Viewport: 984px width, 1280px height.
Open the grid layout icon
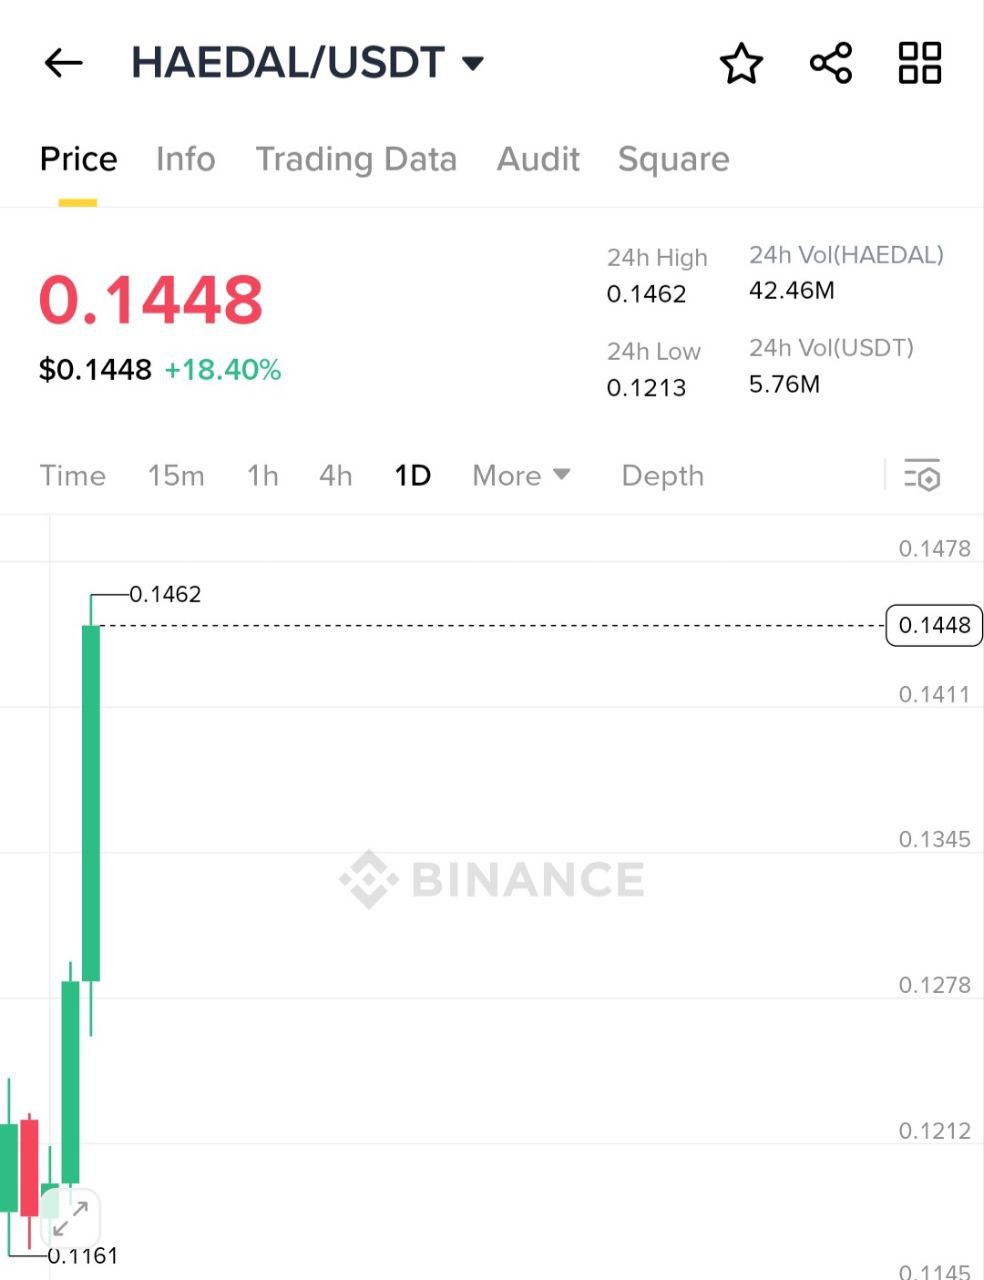click(919, 63)
